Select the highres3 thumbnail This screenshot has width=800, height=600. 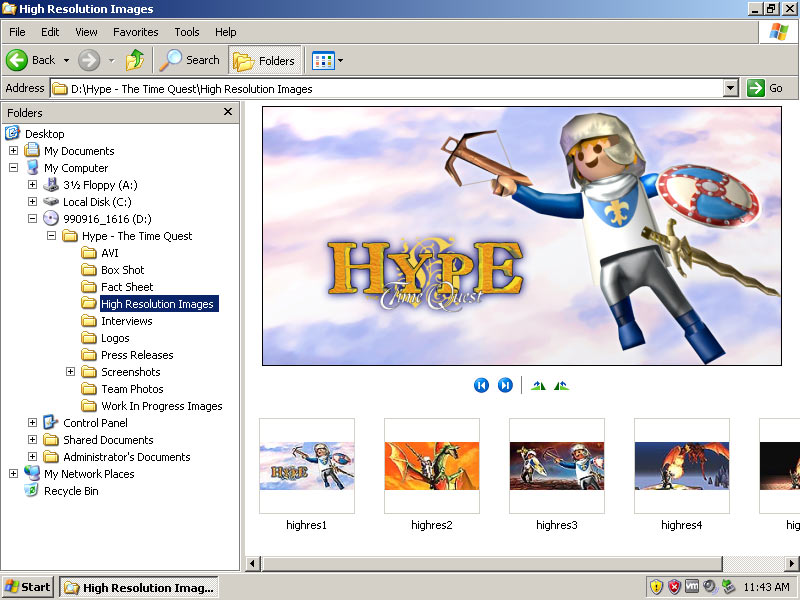pos(557,466)
